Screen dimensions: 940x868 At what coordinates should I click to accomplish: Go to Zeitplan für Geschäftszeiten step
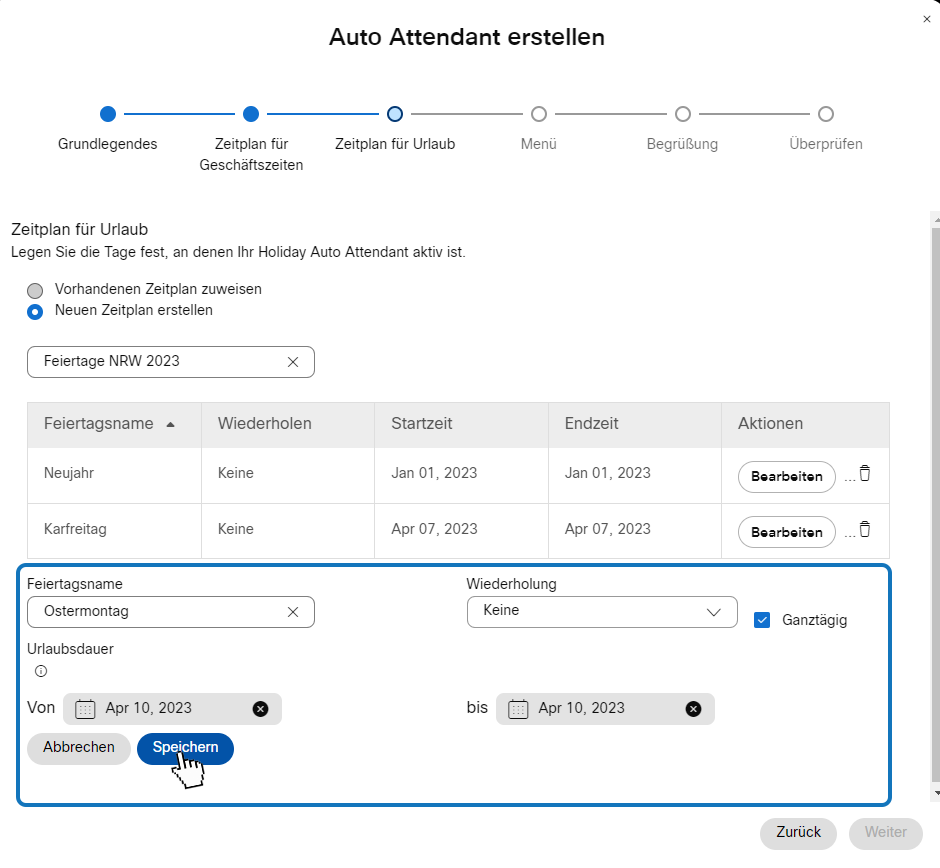coord(251,114)
